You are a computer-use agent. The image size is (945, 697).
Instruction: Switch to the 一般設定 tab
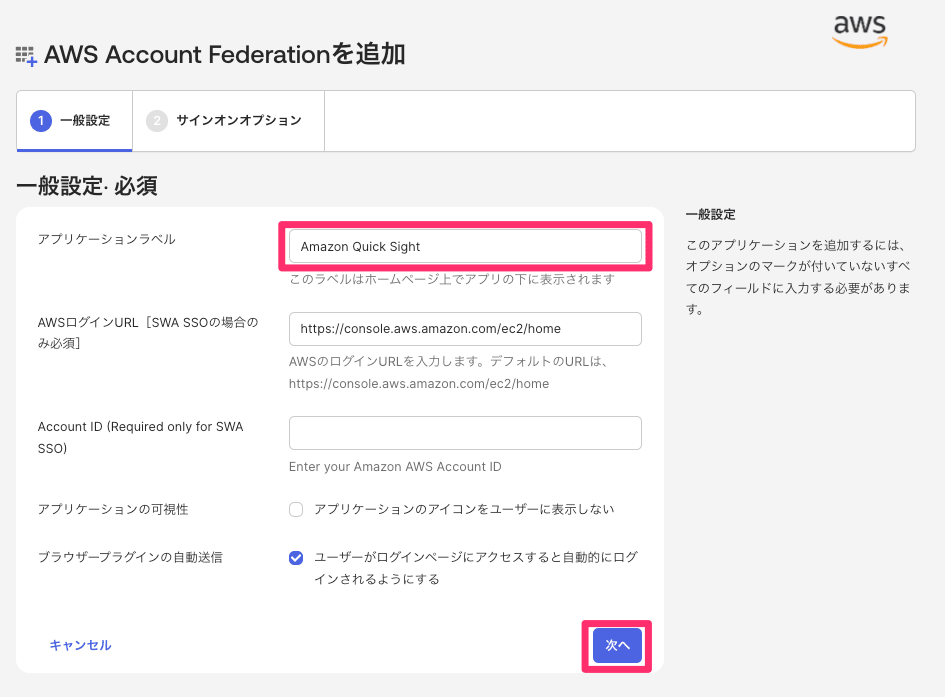(x=84, y=121)
